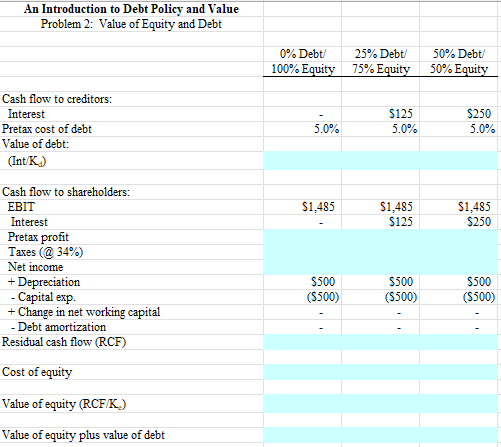501x447 pixels.
Task: Select the Value of equity input cell for 25% Debt
Action: [x=381, y=404]
